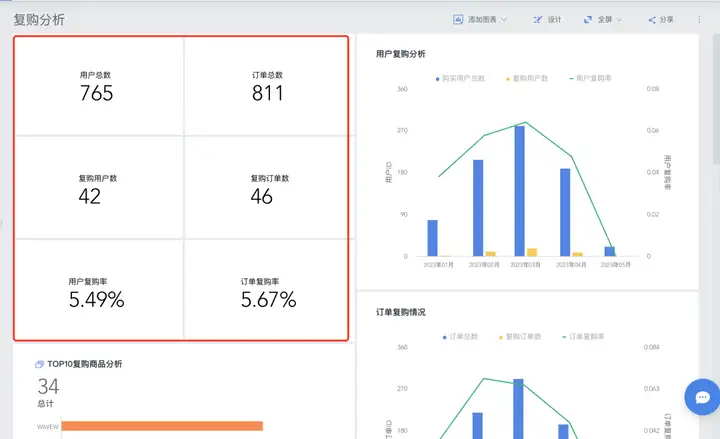Expand the 添加图表 dropdown arrow

[504, 19]
